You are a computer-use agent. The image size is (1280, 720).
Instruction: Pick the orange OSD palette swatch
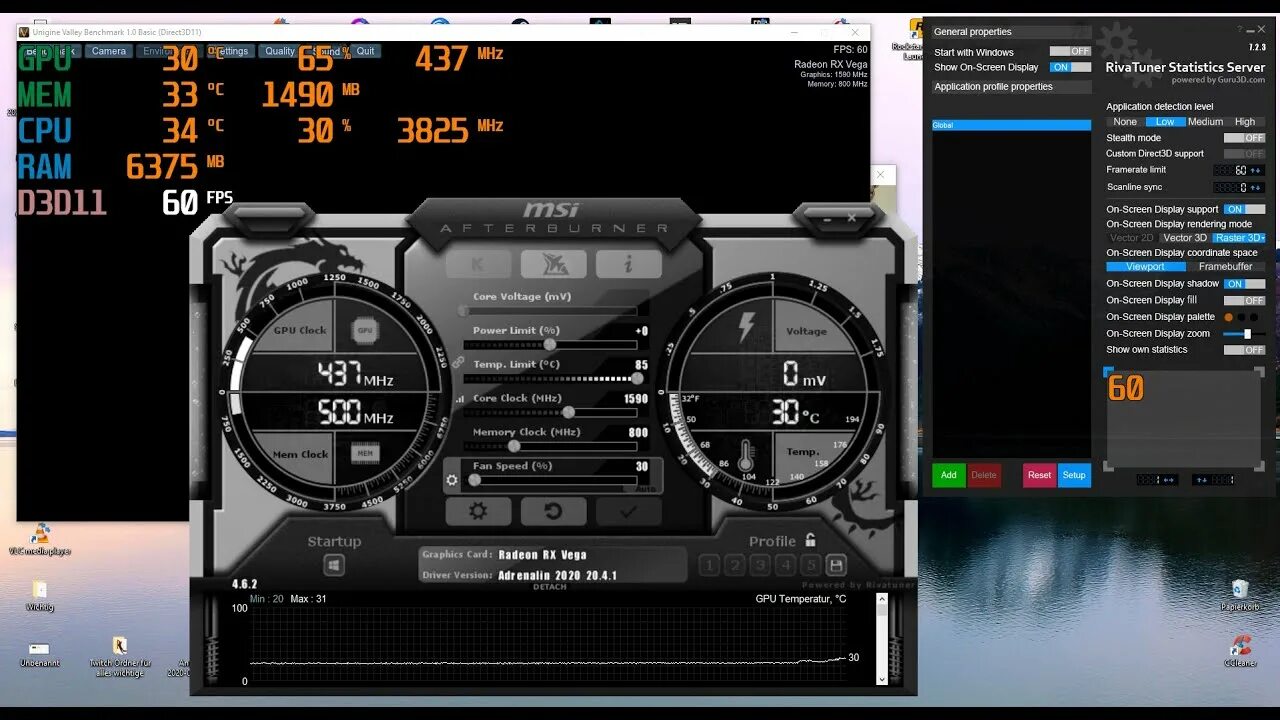click(1229, 317)
